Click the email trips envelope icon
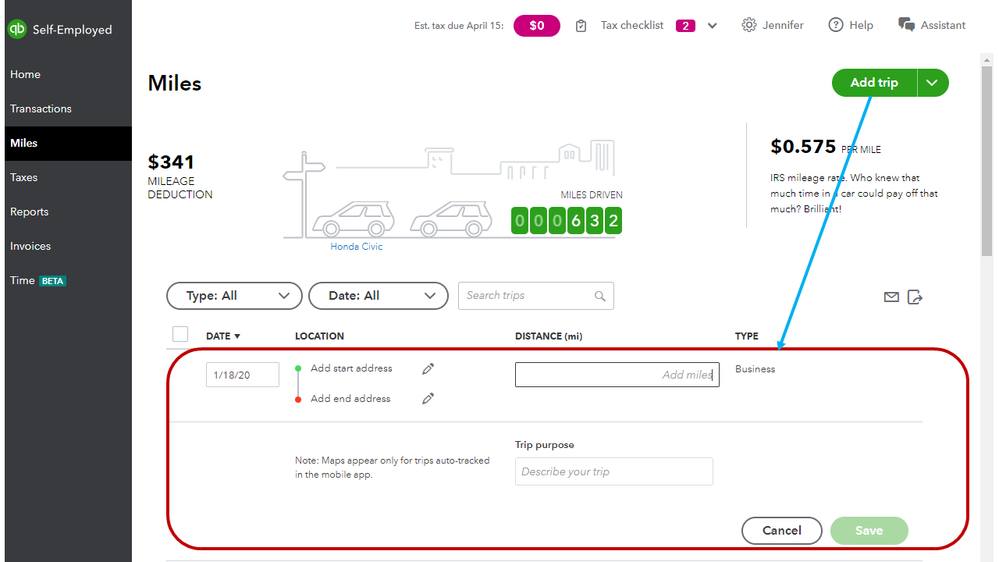 (x=891, y=297)
